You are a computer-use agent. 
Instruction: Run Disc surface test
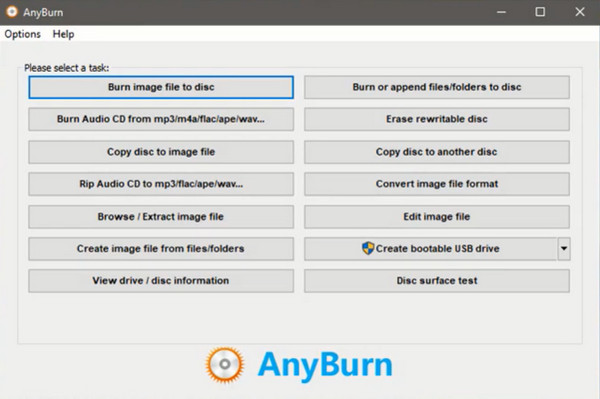click(x=437, y=281)
